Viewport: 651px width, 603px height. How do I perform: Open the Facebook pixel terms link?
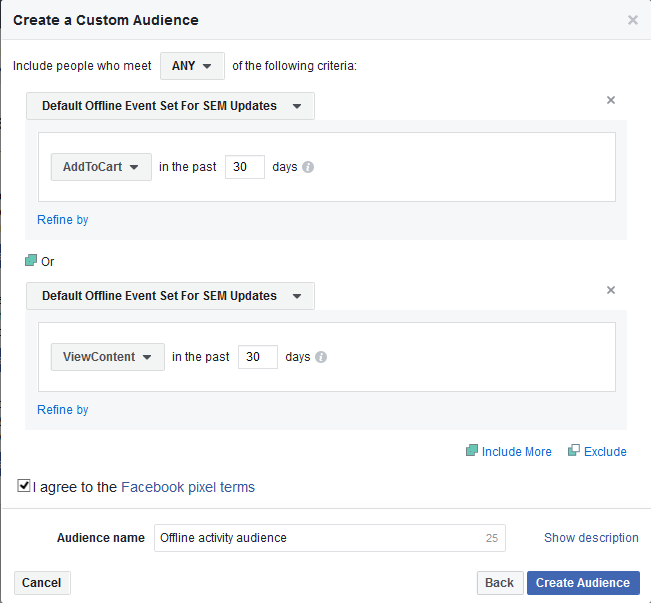[188, 488]
